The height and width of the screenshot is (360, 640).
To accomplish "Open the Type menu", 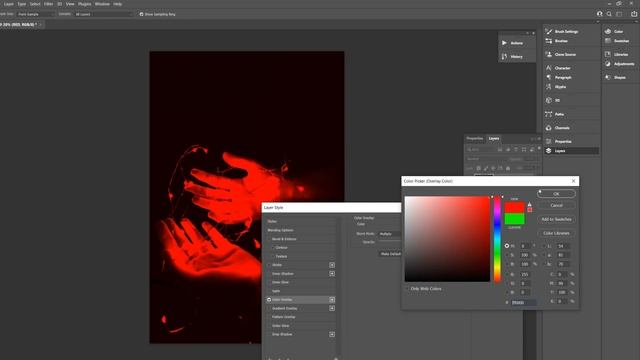I will point(22,4).
